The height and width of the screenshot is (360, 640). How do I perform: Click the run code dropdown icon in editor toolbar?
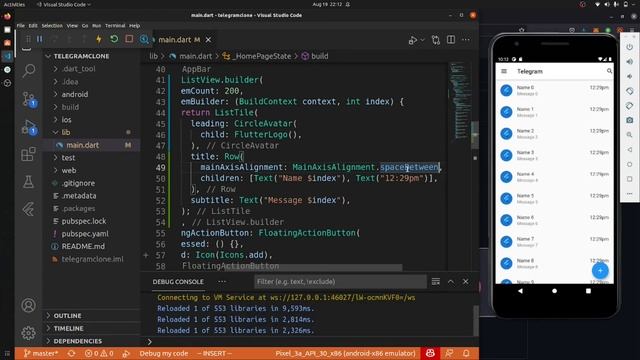[x=423, y=40]
